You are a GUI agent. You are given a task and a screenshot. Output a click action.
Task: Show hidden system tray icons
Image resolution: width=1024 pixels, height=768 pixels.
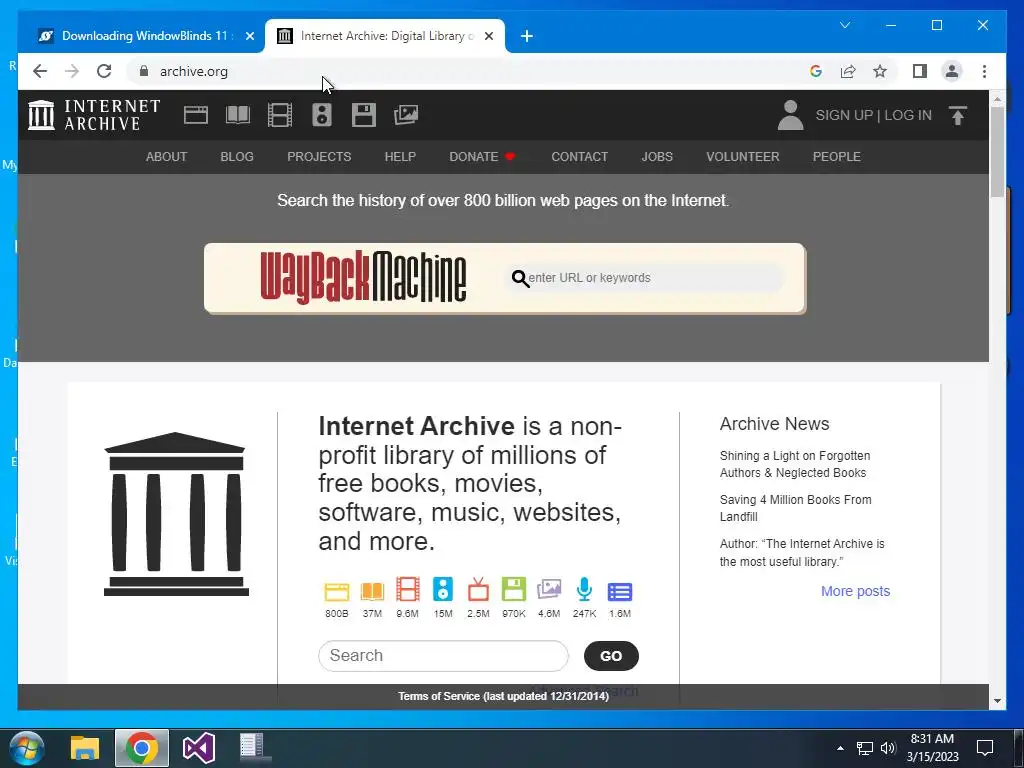840,748
